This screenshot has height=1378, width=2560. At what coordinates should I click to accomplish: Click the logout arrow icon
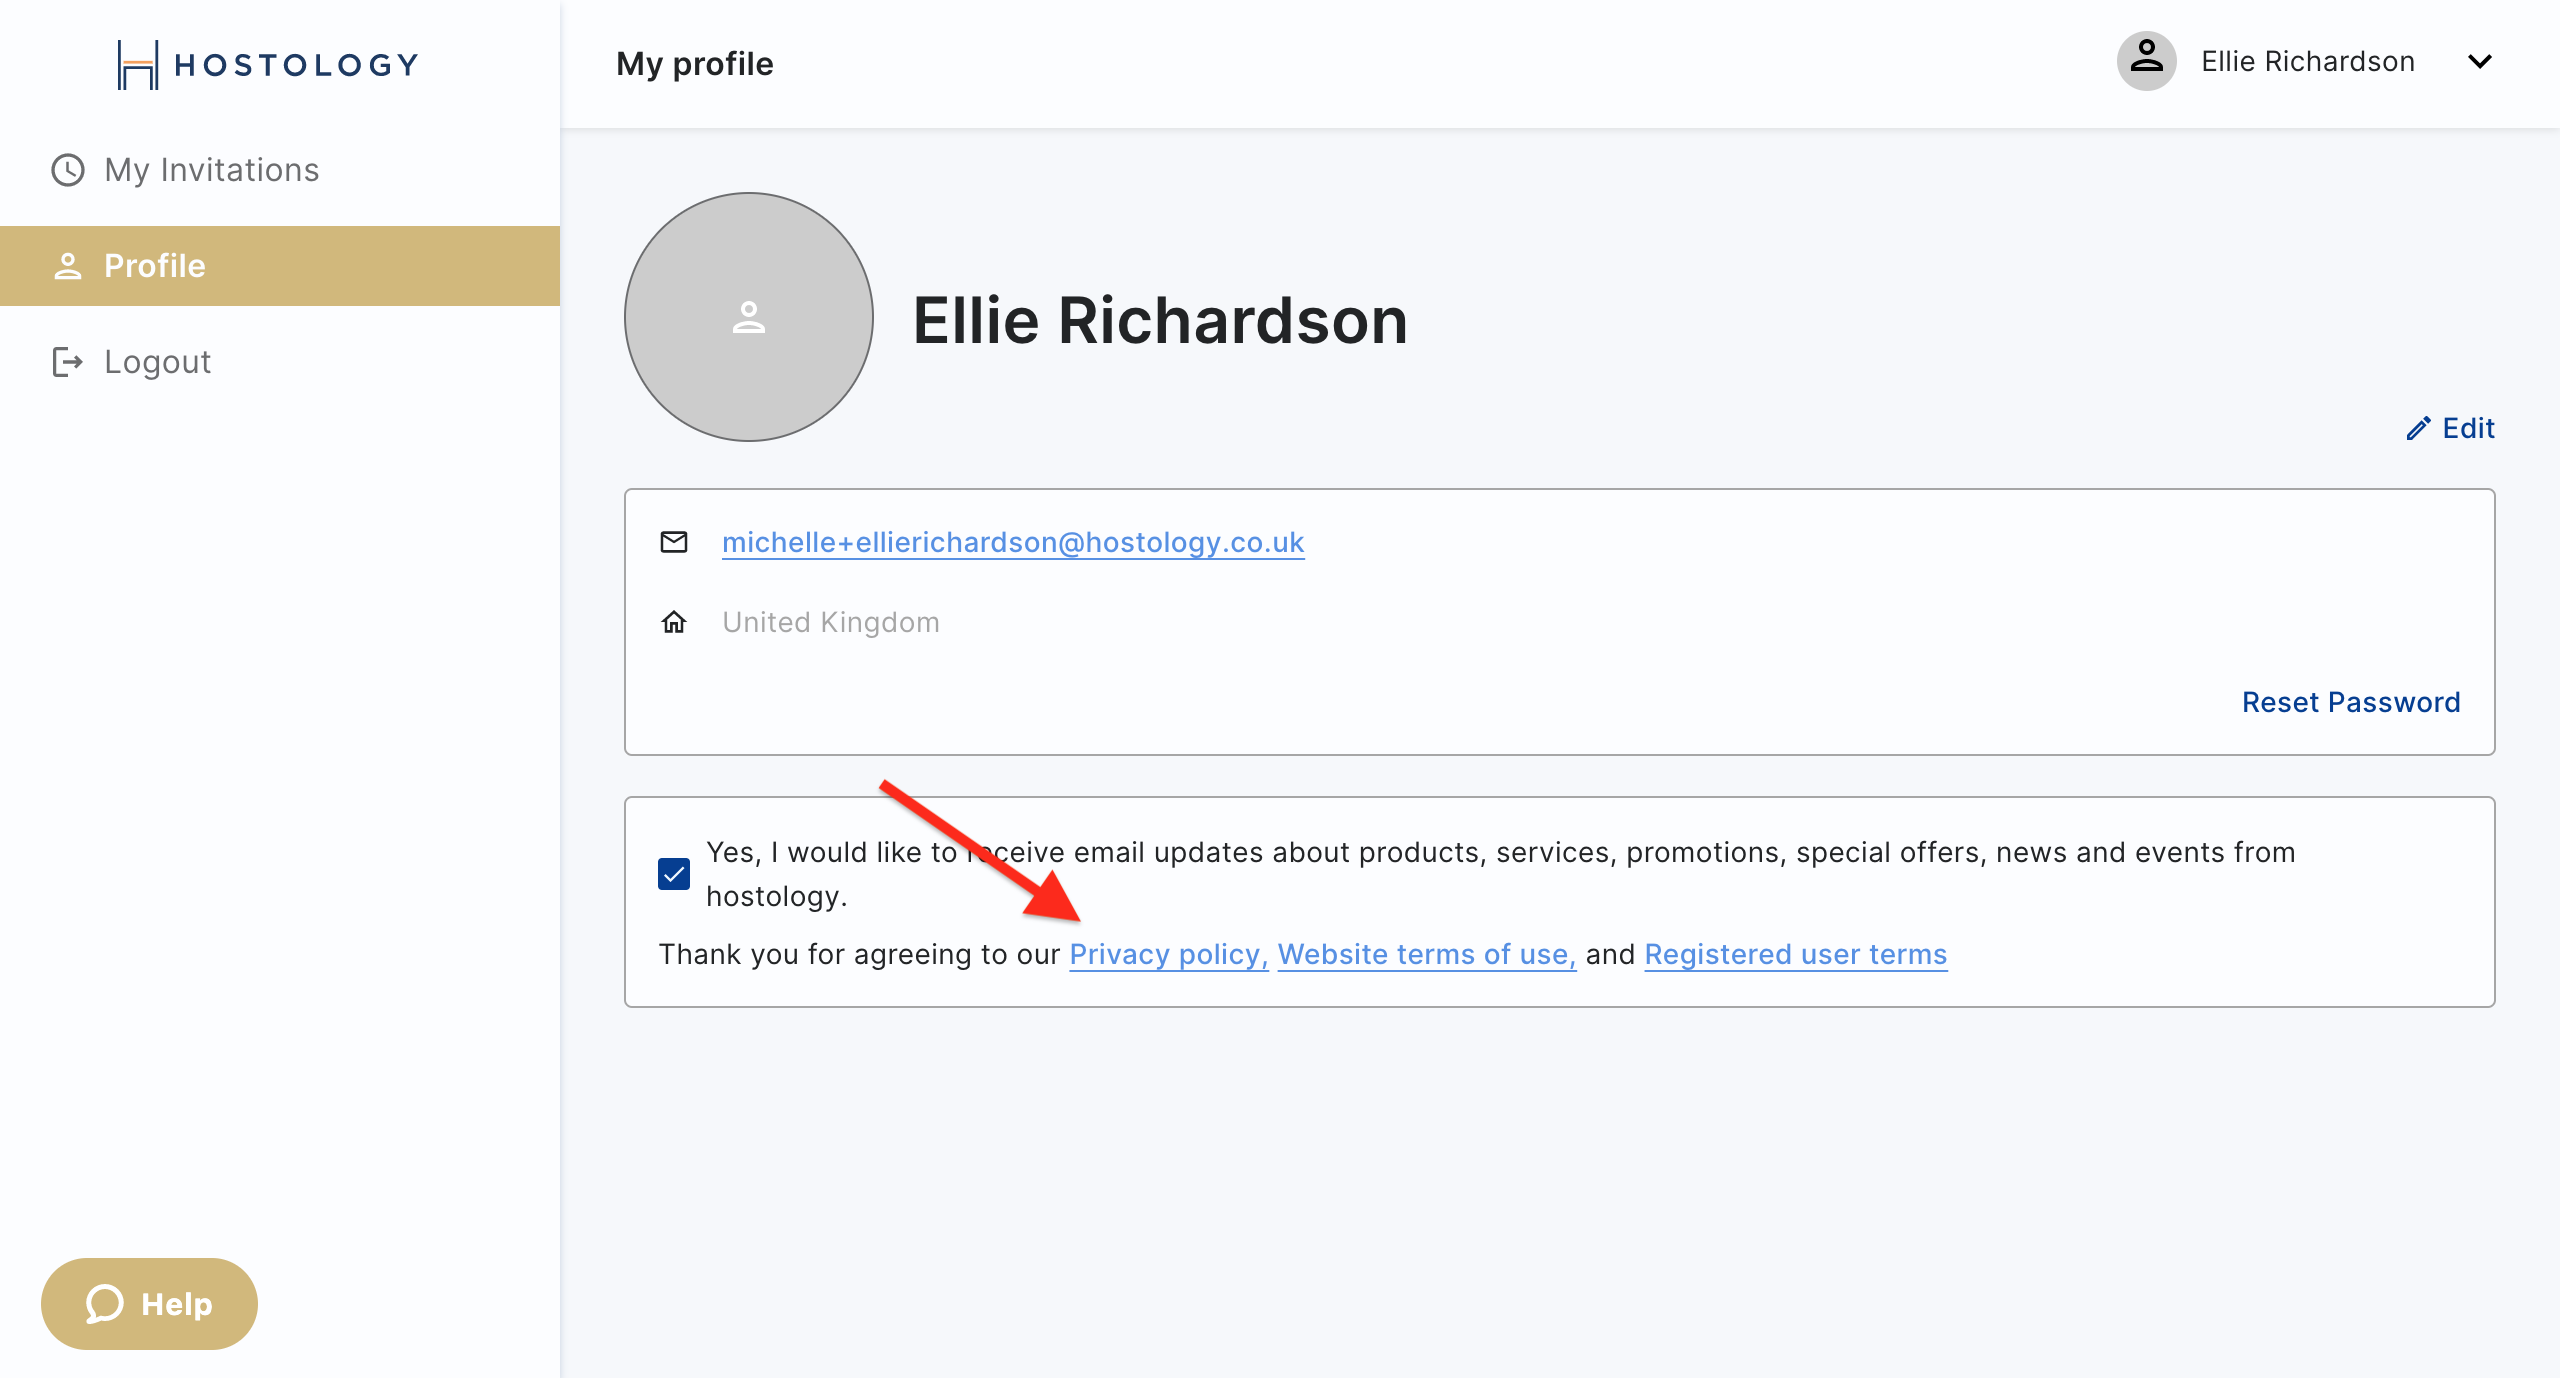click(67, 362)
